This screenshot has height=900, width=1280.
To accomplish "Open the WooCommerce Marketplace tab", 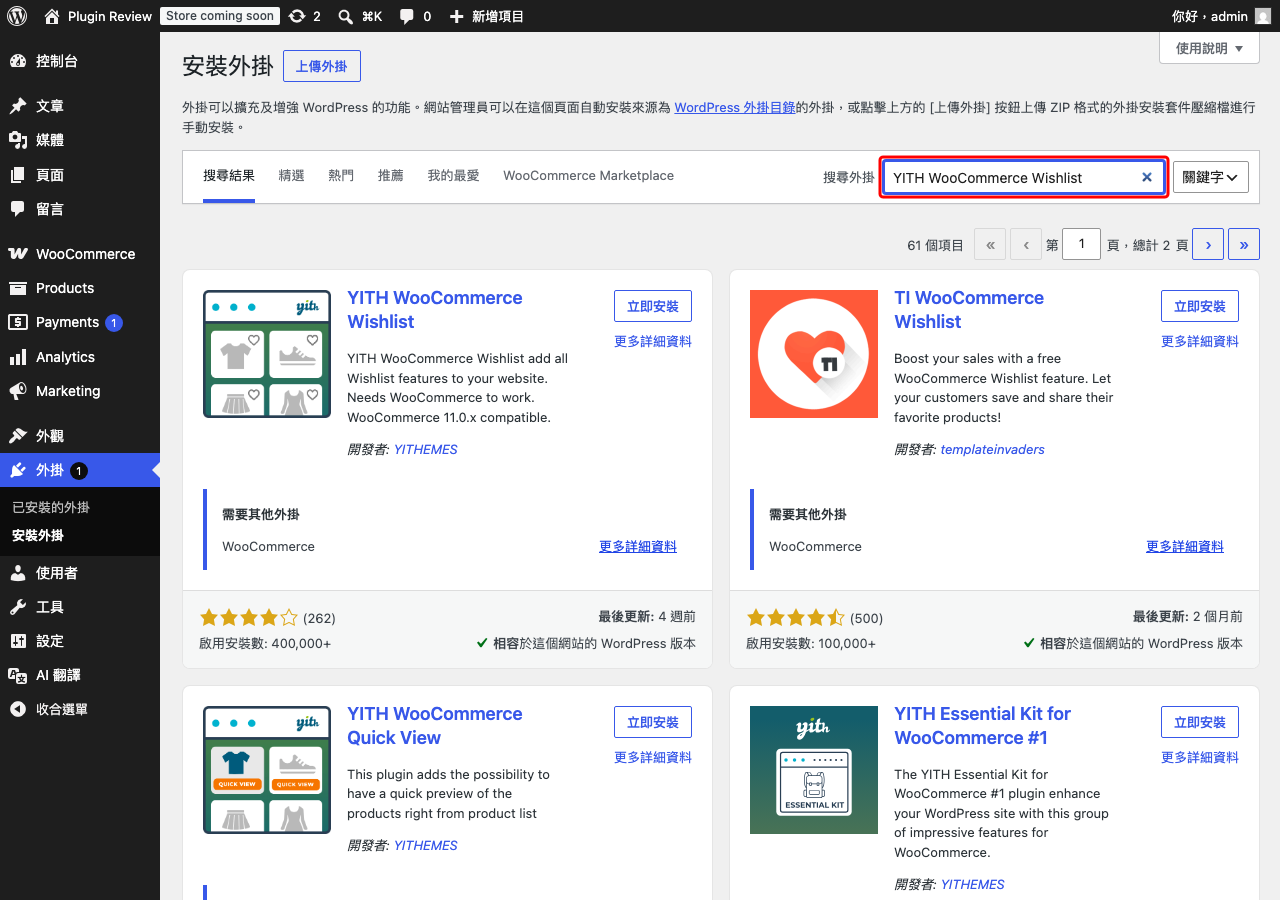I will [x=588, y=176].
